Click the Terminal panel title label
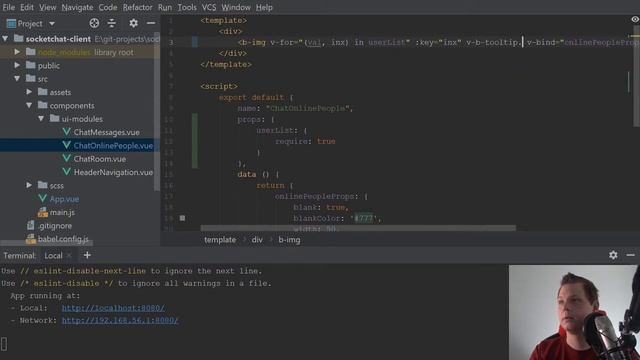Viewport: 640px width, 360px height. pyautogui.click(x=20, y=256)
